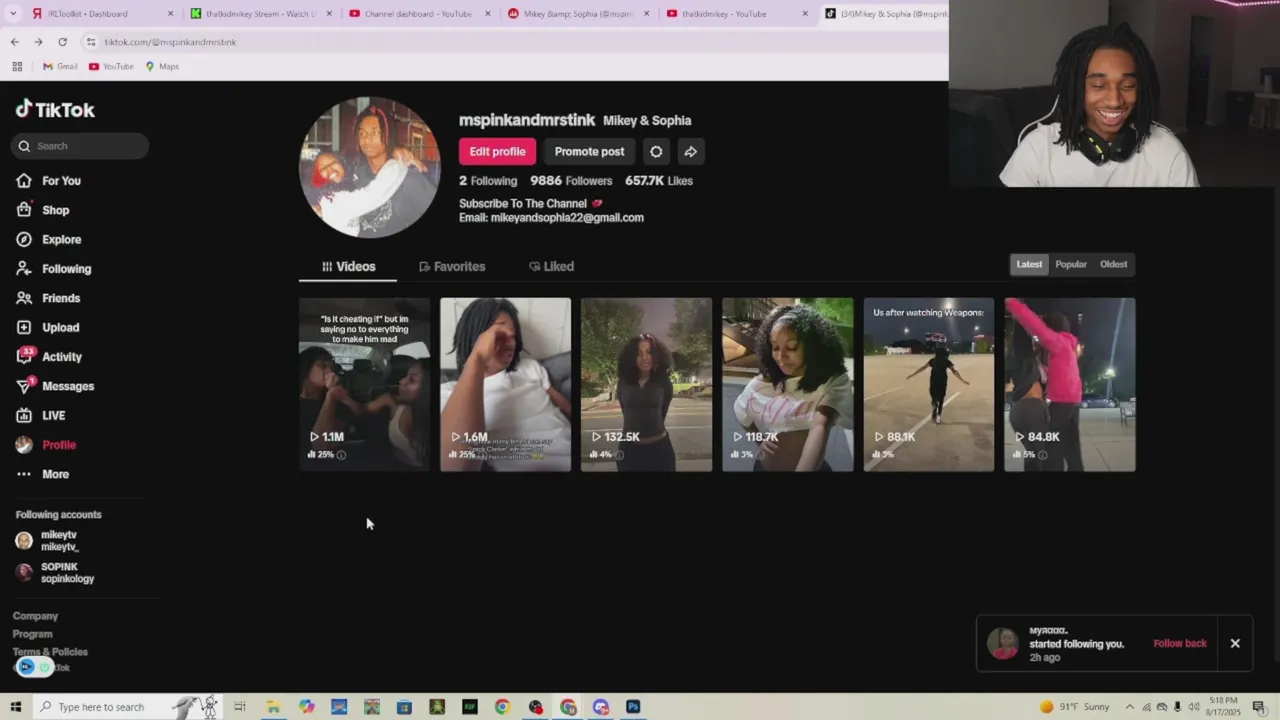
Task: Open the tab search dropdown arrow
Action: [x=12, y=14]
